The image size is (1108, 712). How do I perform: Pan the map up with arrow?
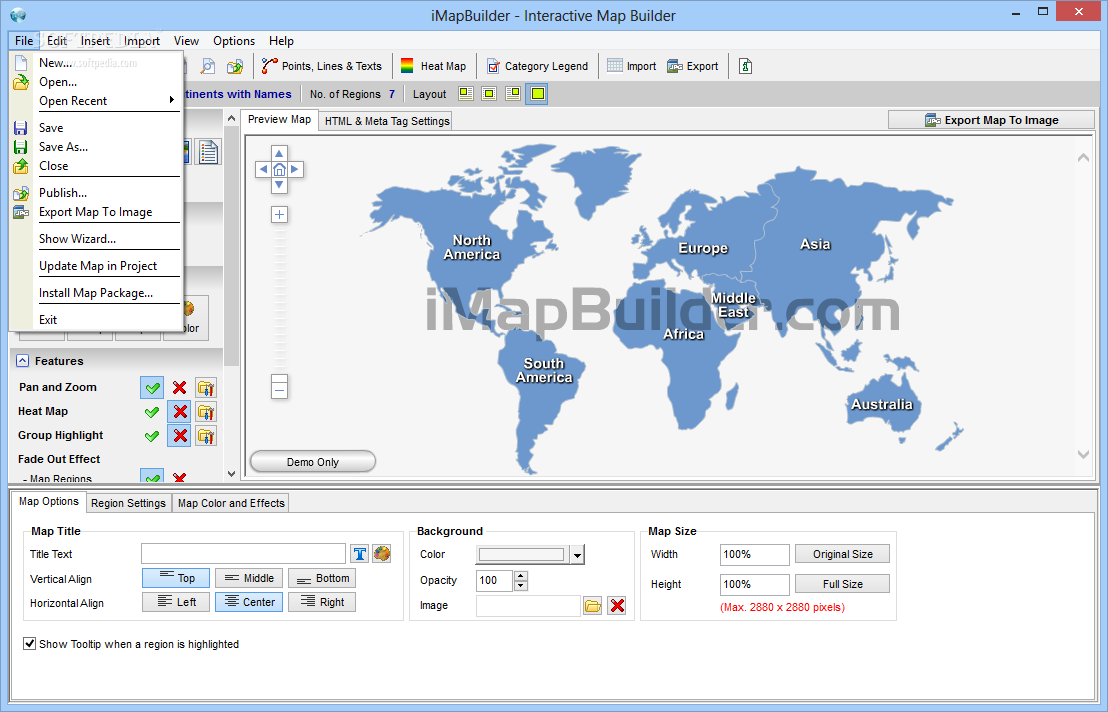(x=279, y=153)
